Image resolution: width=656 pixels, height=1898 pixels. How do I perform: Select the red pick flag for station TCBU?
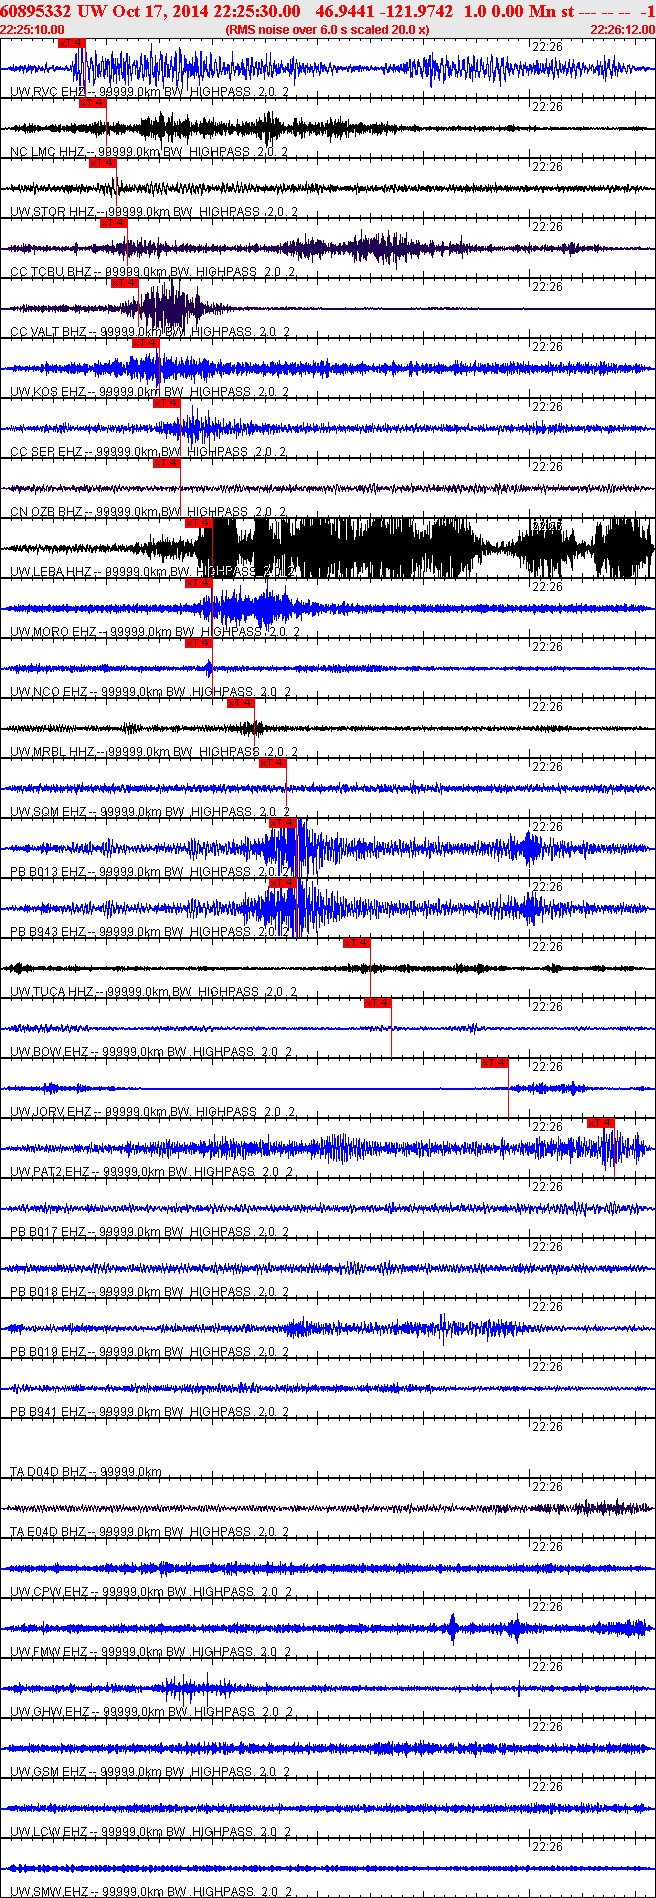coord(114,223)
